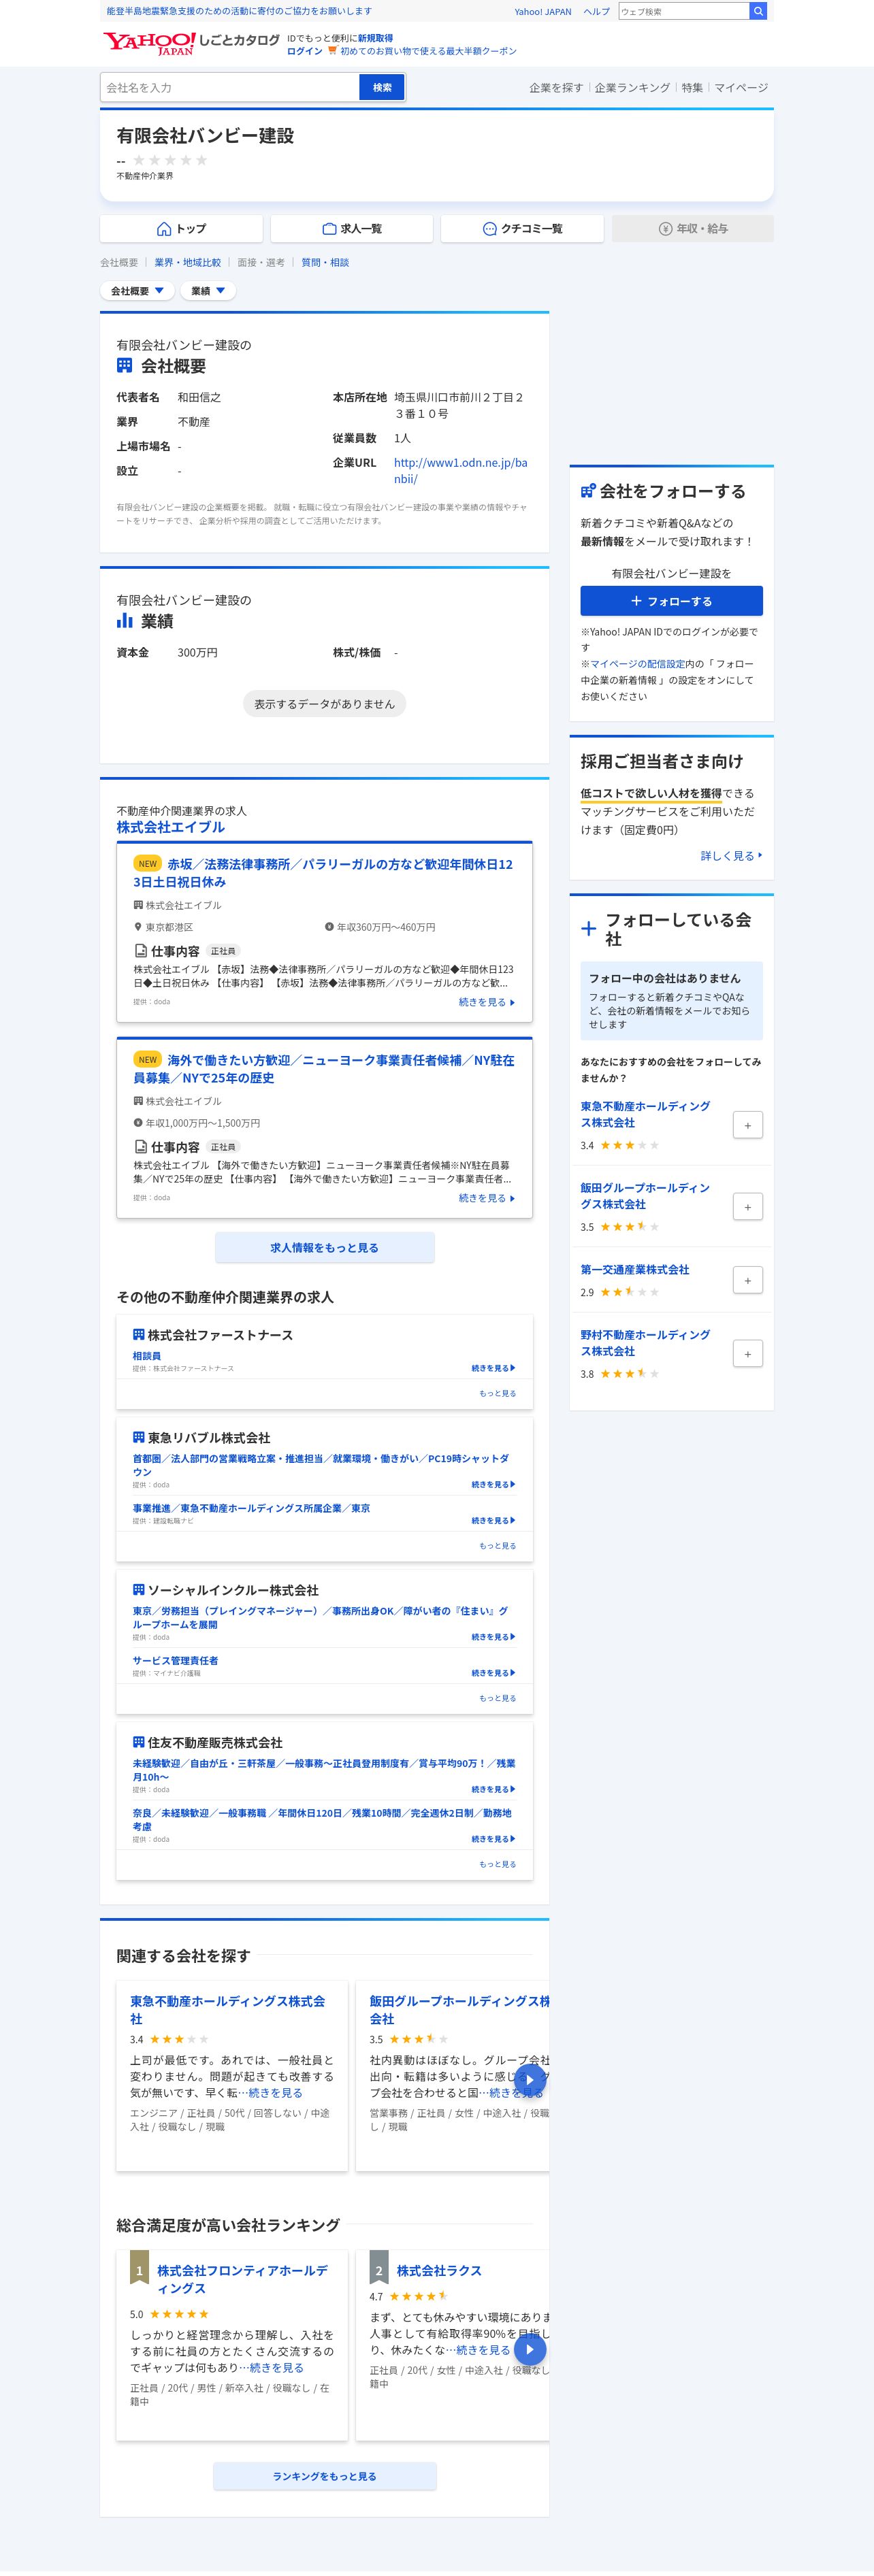Click the フォローする button
The height and width of the screenshot is (2576, 874).
click(672, 601)
